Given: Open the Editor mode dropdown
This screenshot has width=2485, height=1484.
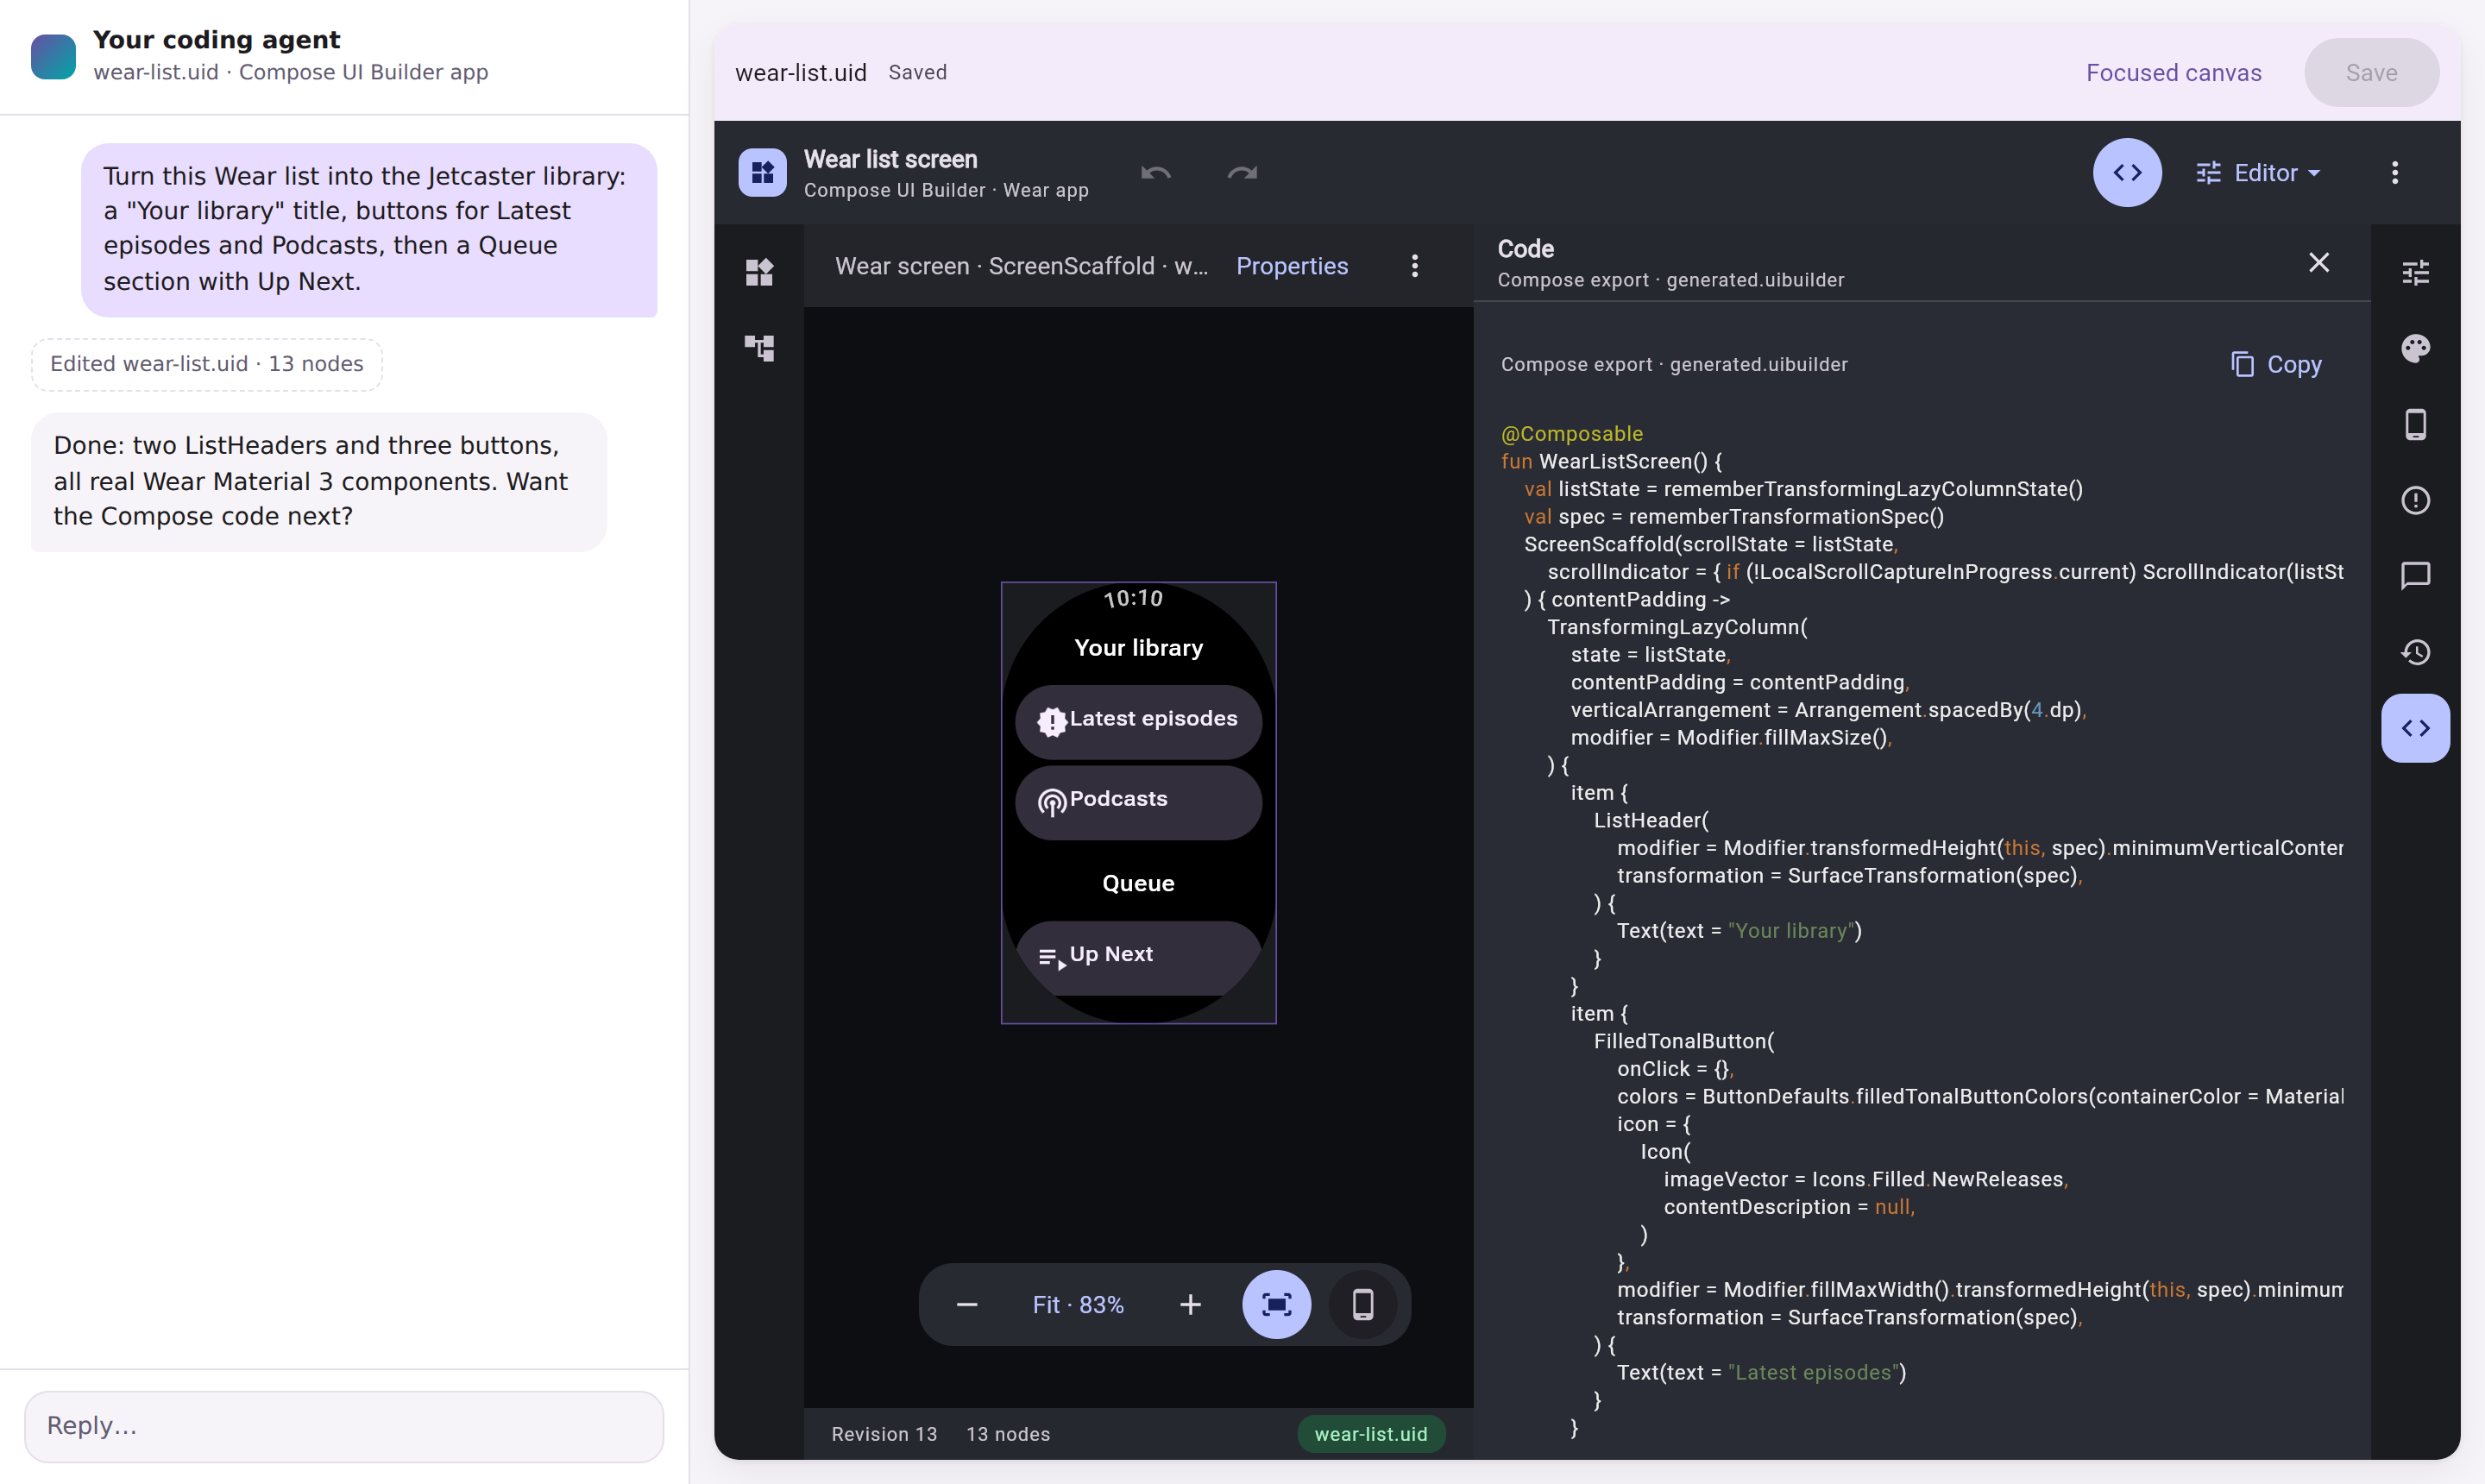Looking at the screenshot, I should pyautogui.click(x=2258, y=173).
